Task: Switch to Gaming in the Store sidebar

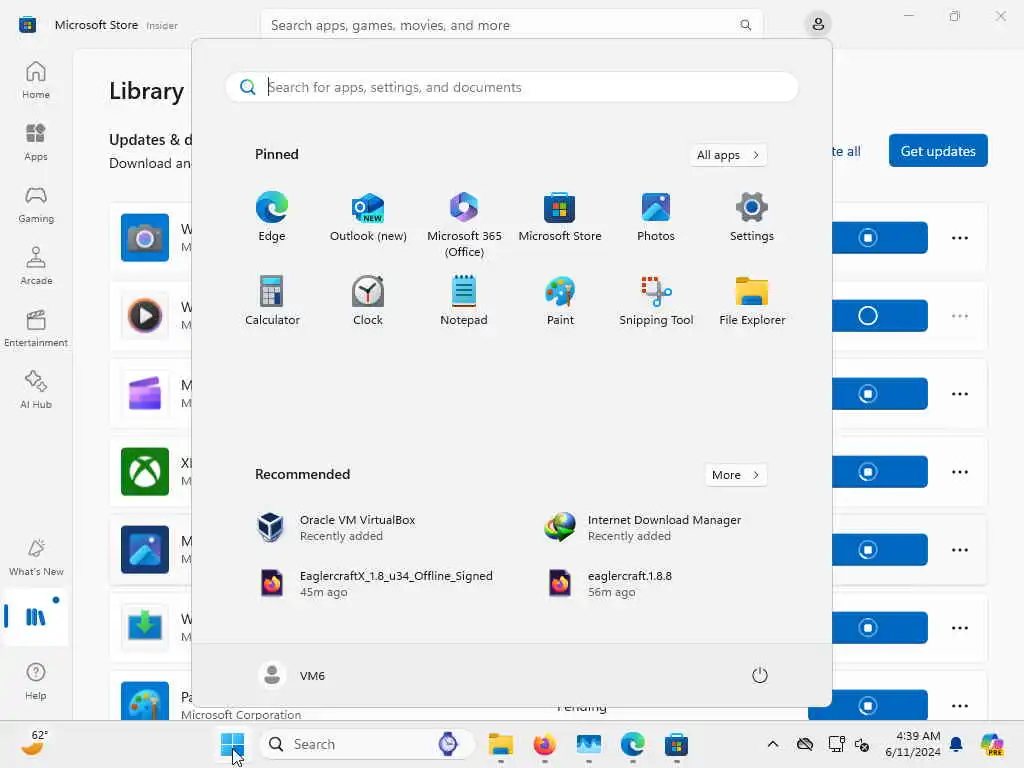Action: point(36,204)
